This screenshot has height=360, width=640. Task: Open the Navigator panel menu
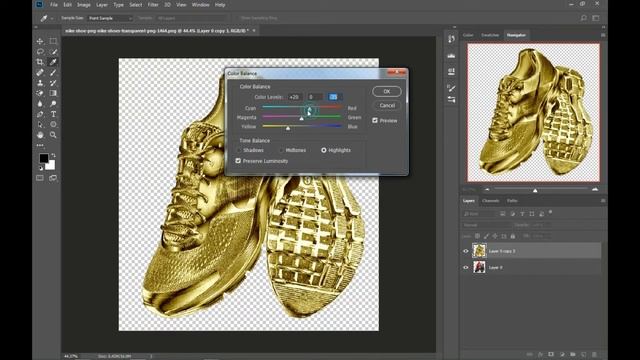click(x=603, y=35)
